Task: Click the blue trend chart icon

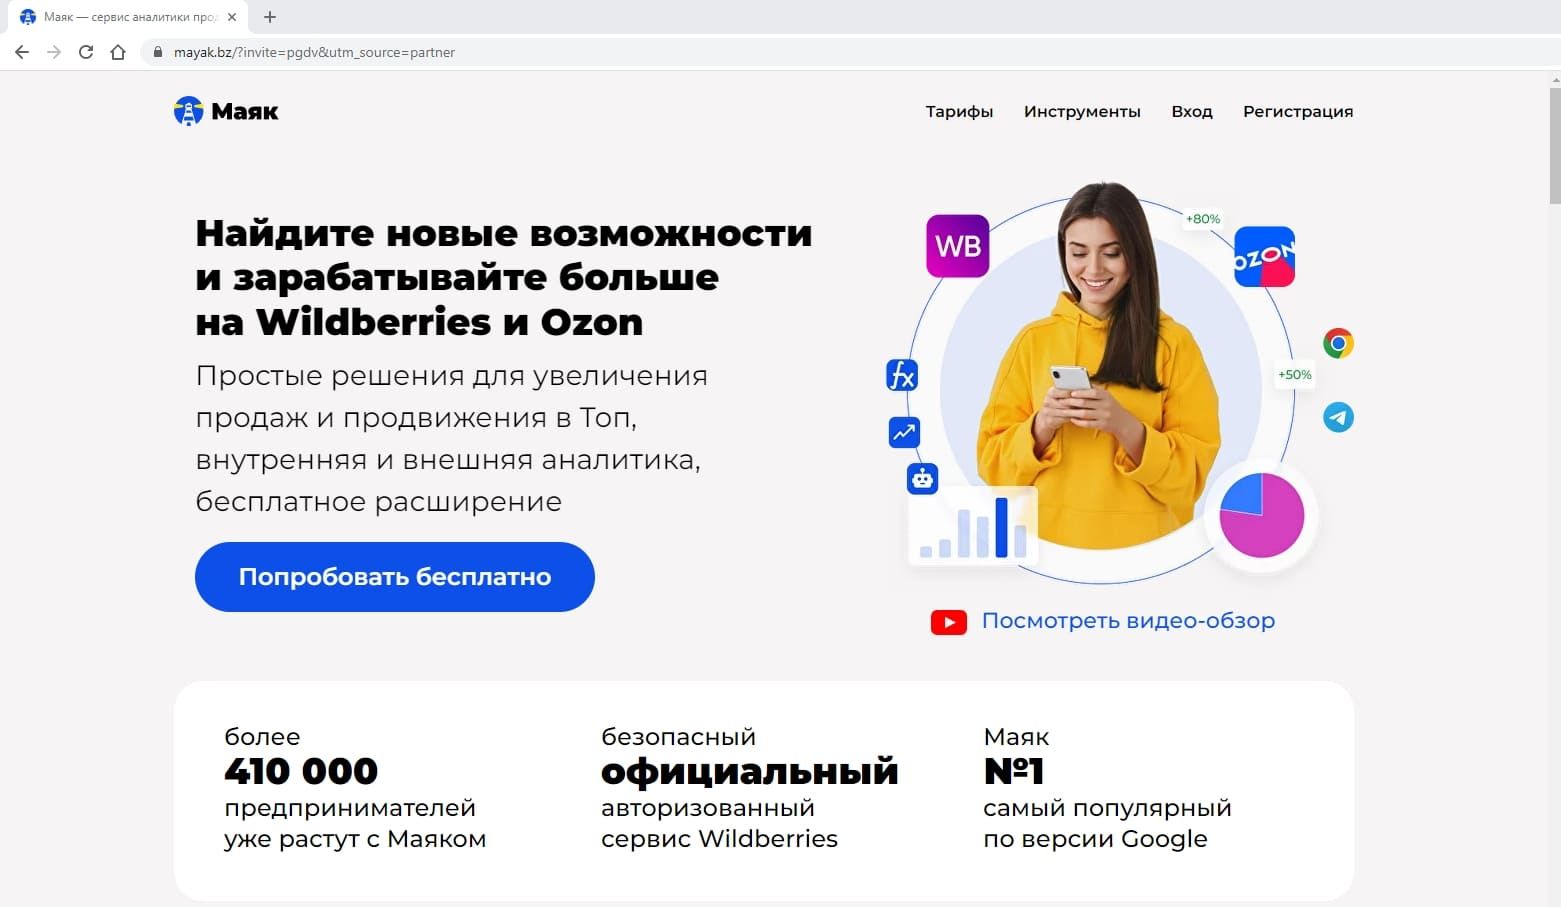Action: tap(904, 432)
